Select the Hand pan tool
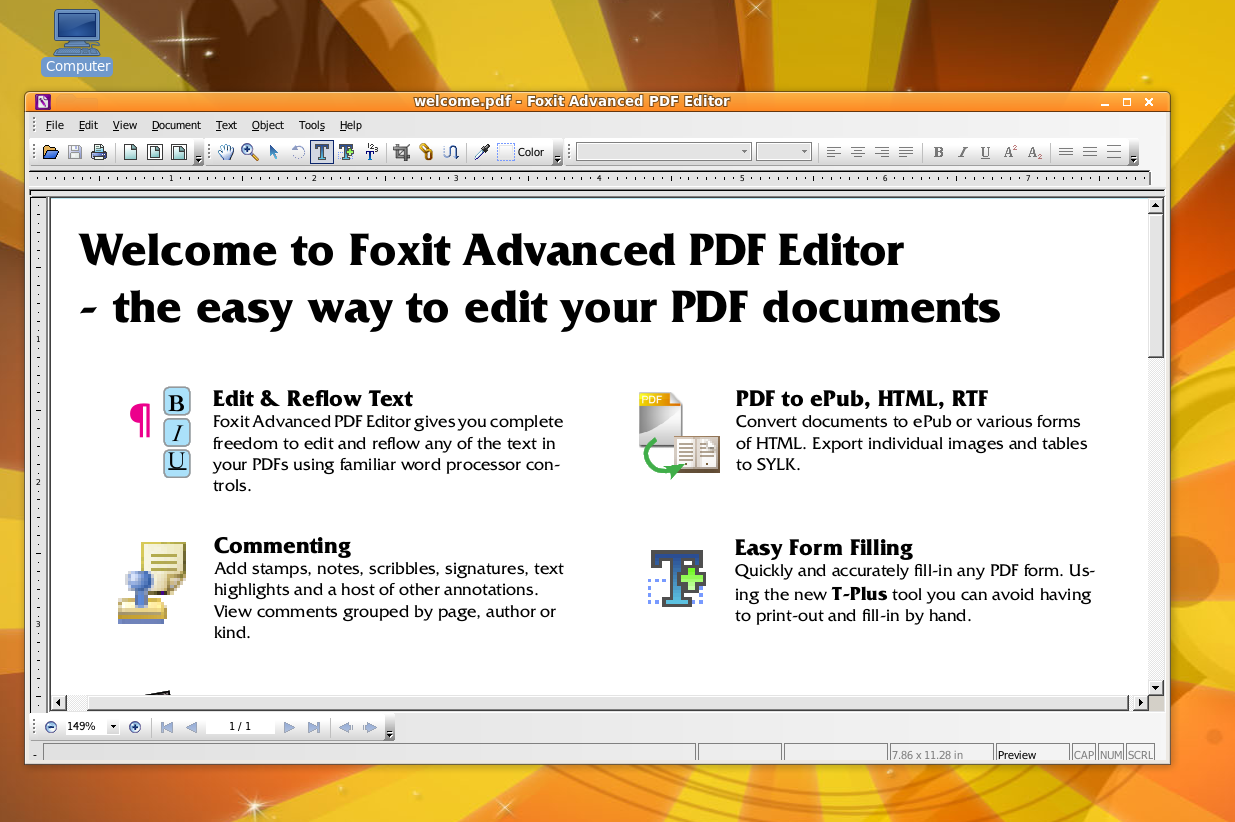 [227, 152]
